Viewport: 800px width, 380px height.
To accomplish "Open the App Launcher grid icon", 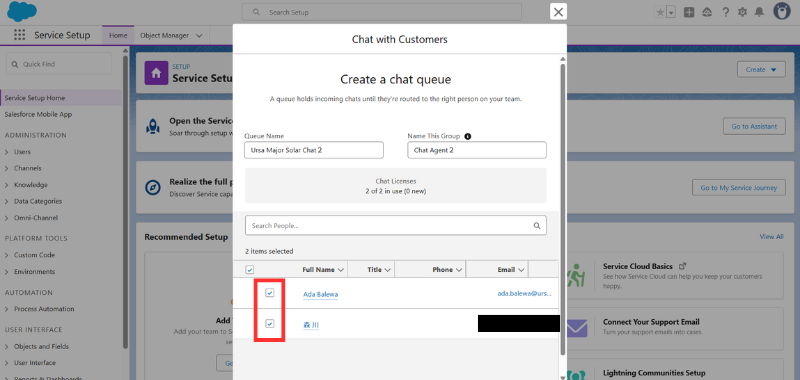I will pyautogui.click(x=19, y=35).
